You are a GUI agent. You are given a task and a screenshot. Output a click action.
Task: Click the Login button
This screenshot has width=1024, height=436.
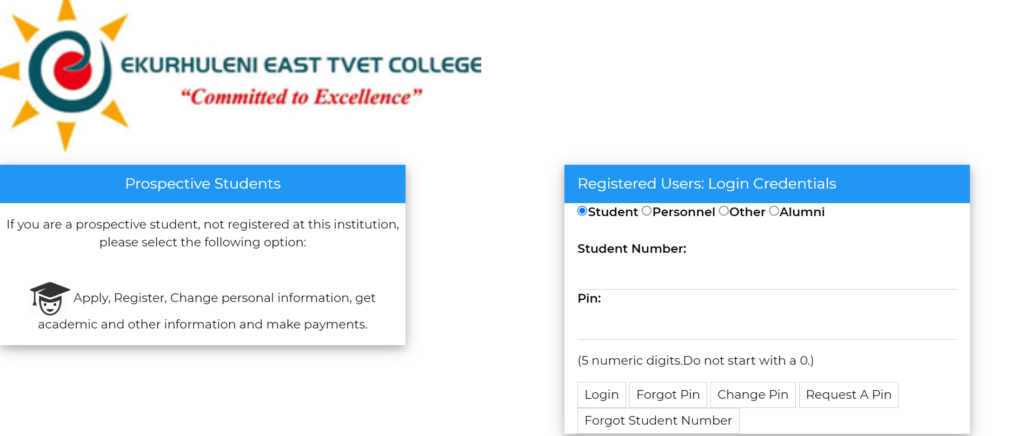coord(601,395)
